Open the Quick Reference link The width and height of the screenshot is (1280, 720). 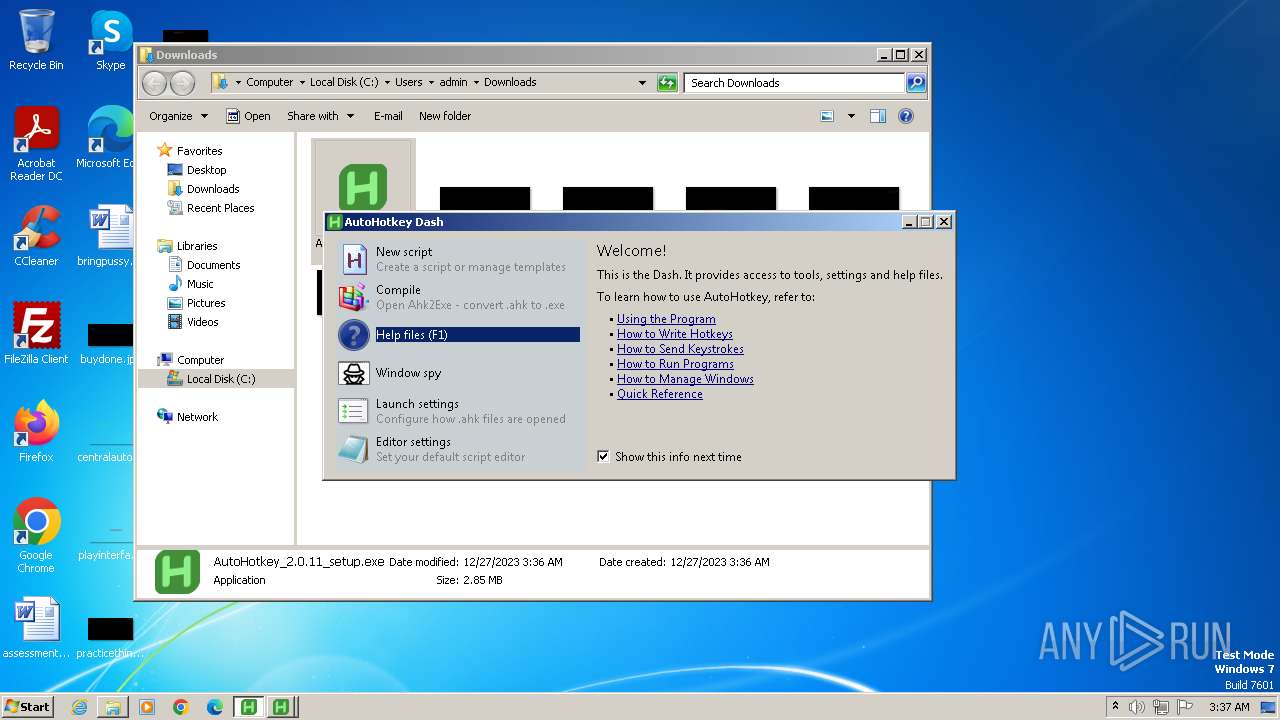coord(660,394)
